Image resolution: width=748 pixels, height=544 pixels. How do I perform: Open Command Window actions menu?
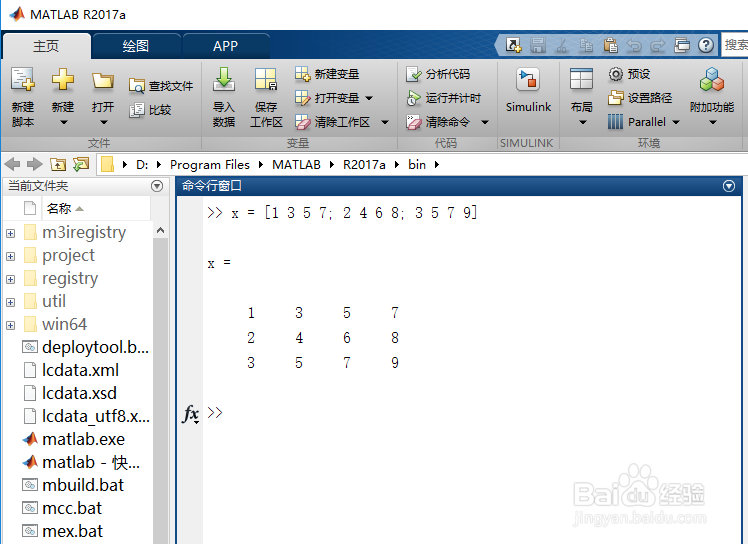[728, 186]
